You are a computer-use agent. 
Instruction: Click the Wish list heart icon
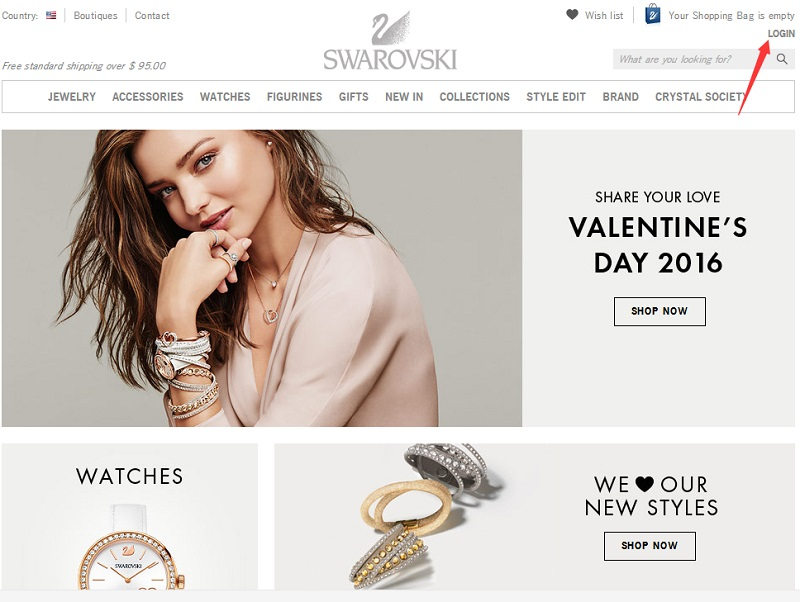click(x=572, y=15)
